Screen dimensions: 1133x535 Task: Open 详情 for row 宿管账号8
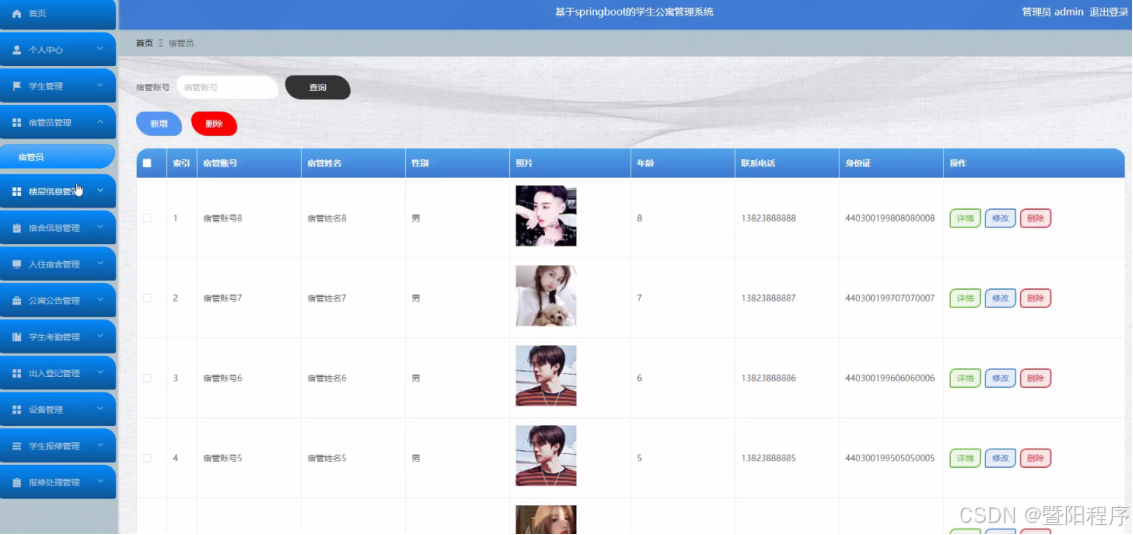[x=965, y=218]
